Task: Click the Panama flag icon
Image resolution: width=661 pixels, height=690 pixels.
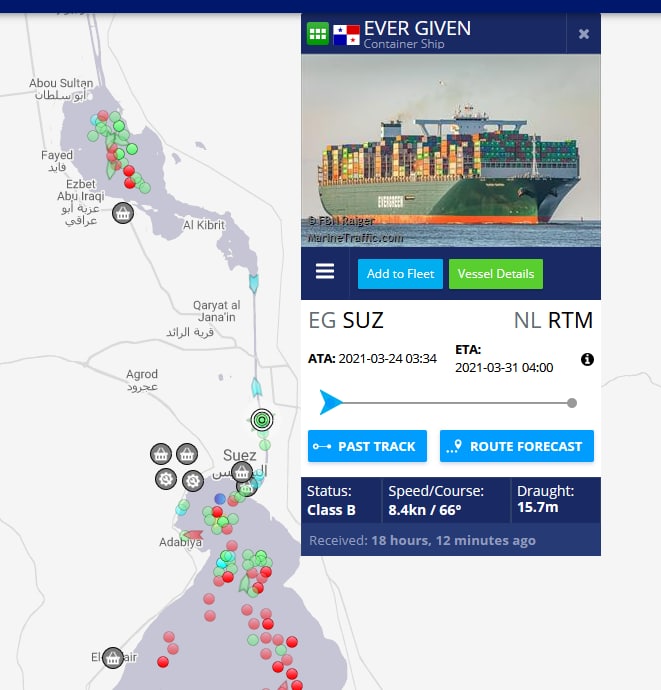Action: (x=346, y=35)
